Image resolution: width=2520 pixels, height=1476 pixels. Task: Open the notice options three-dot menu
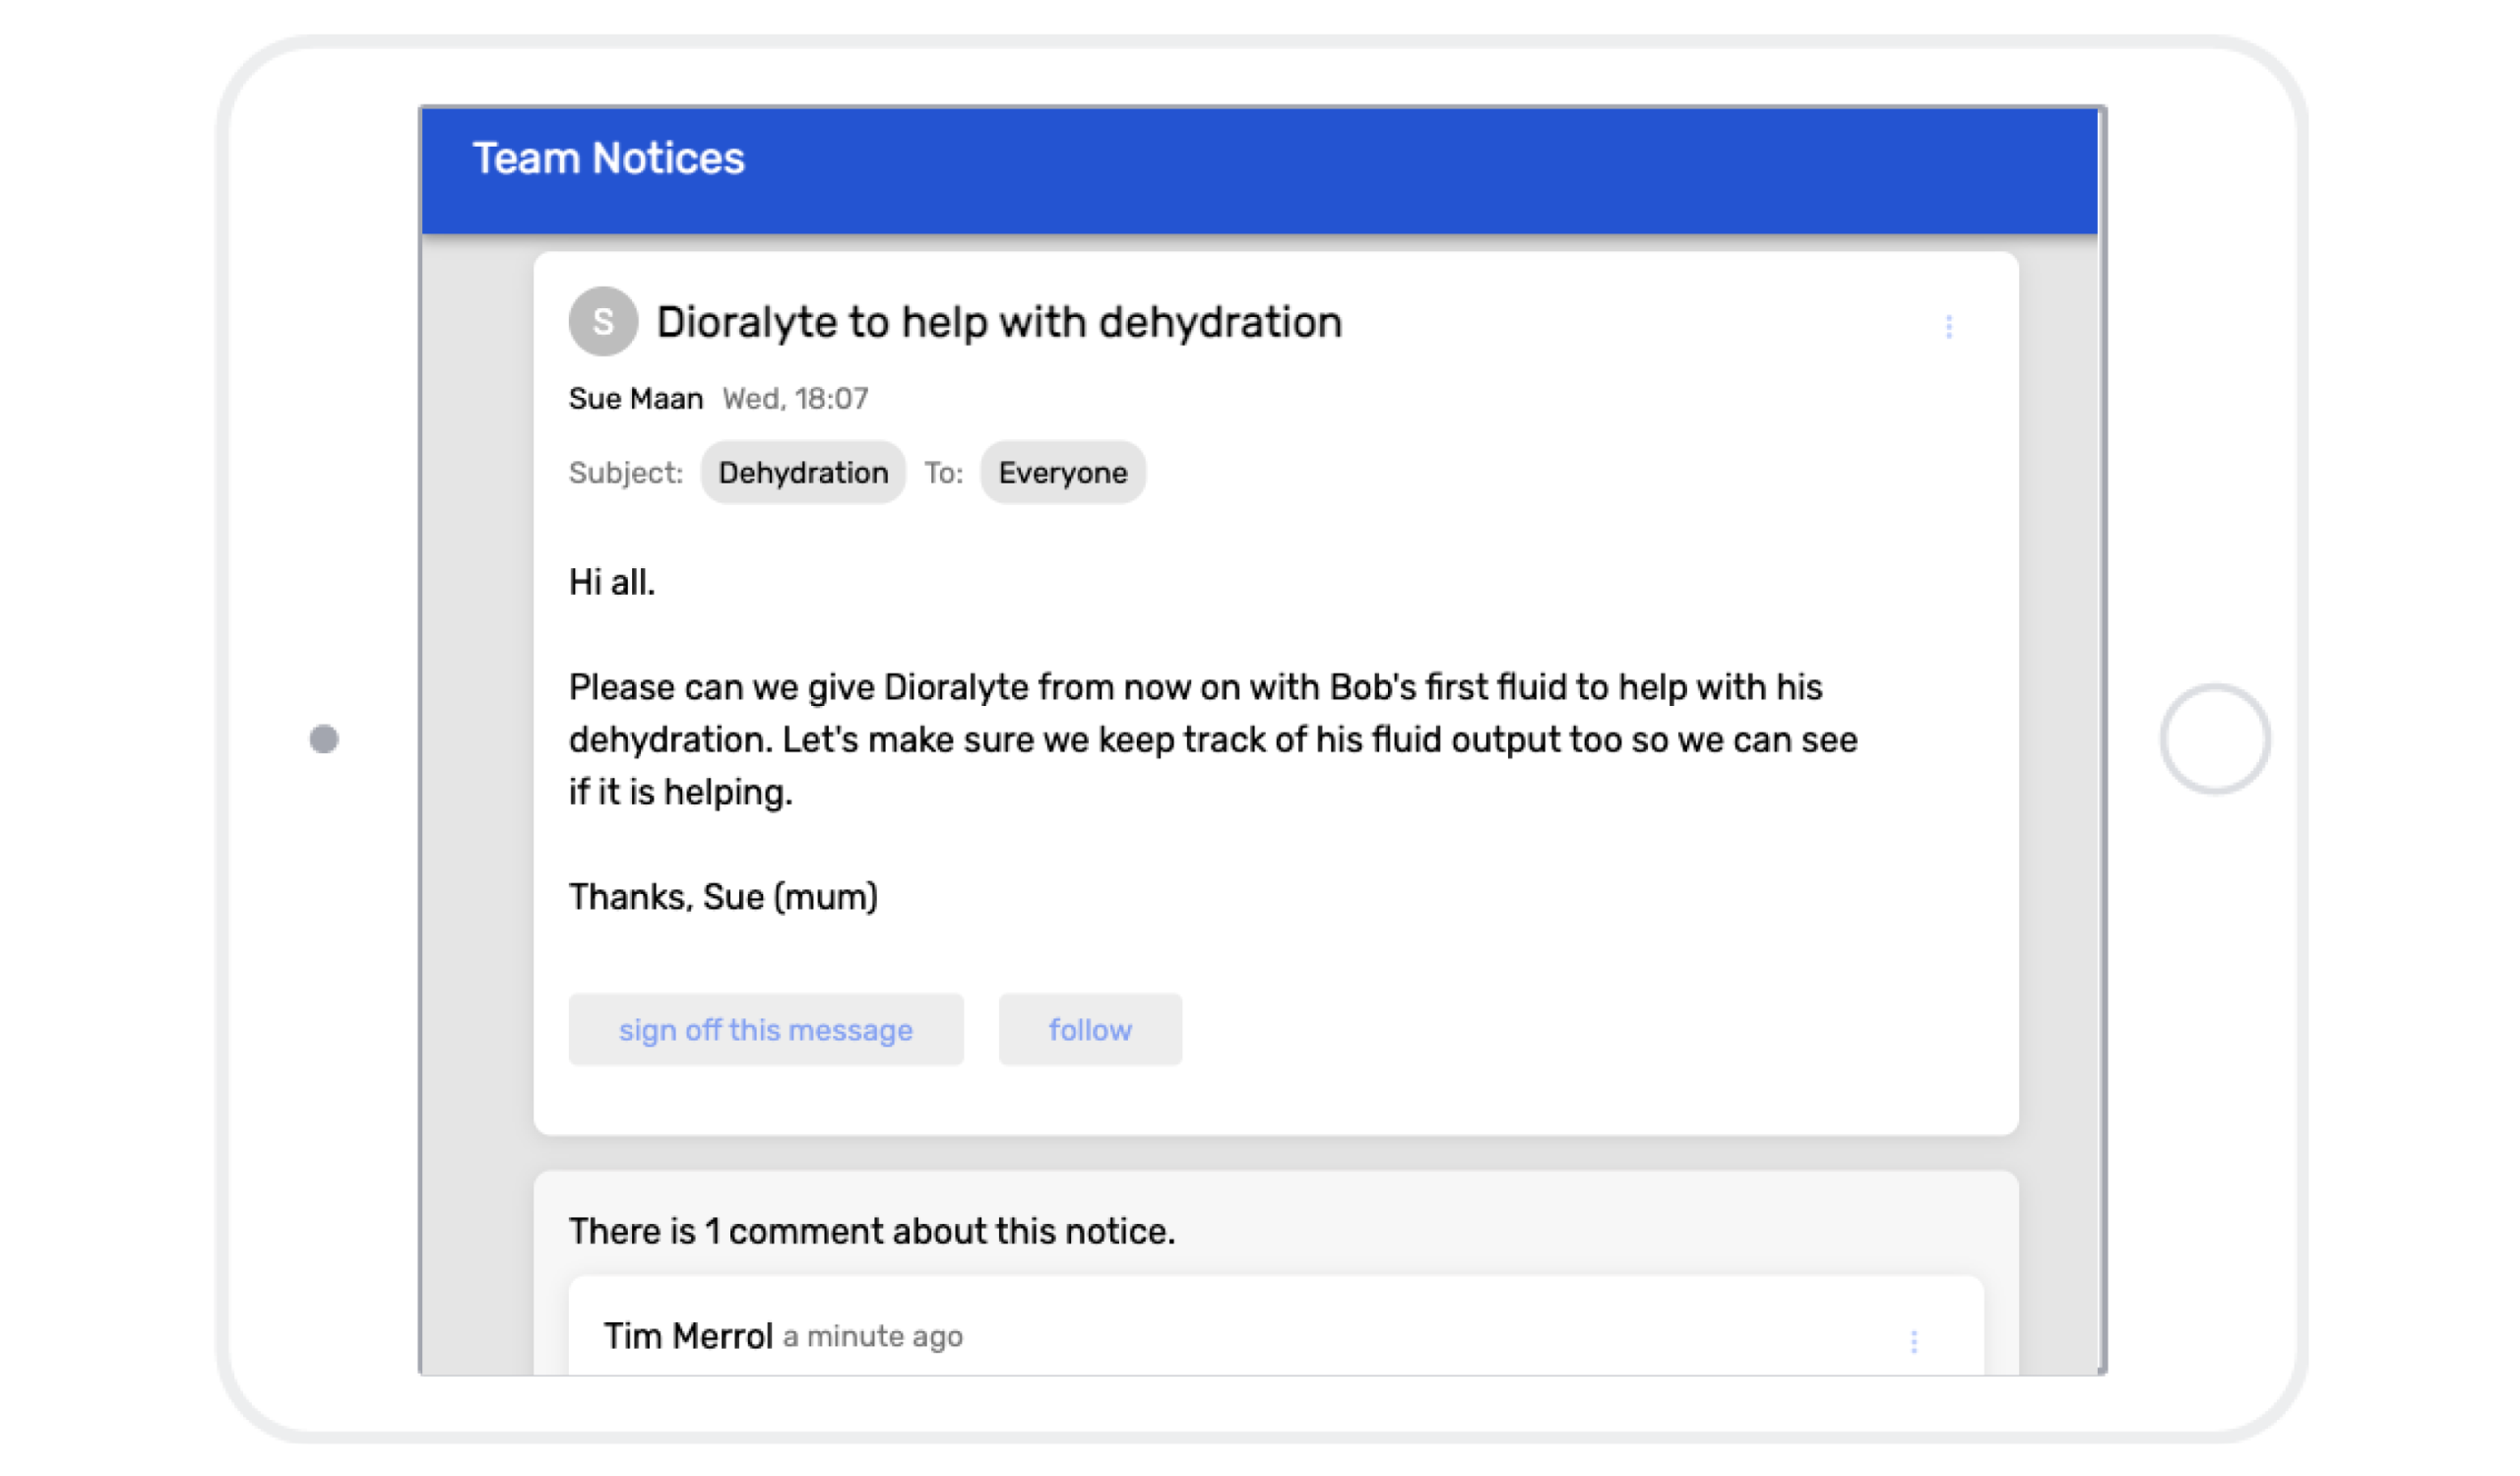coord(1948,327)
